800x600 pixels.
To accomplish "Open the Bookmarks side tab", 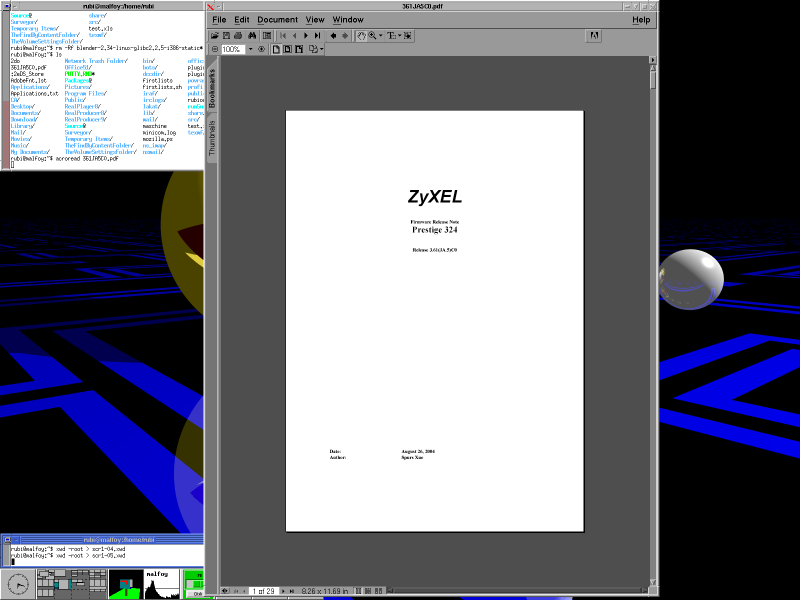I will [x=212, y=87].
